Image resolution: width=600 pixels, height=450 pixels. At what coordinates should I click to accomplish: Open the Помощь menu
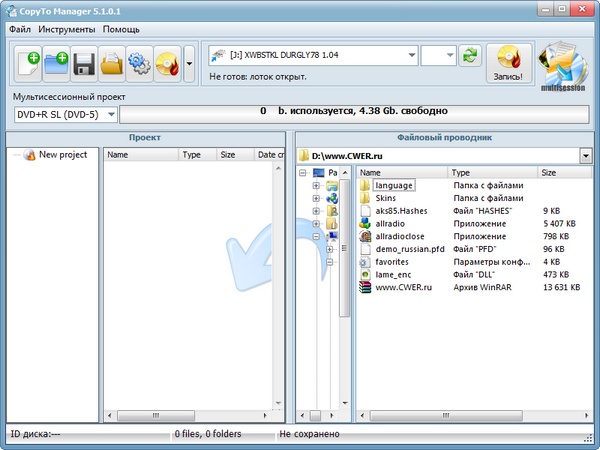[122, 29]
